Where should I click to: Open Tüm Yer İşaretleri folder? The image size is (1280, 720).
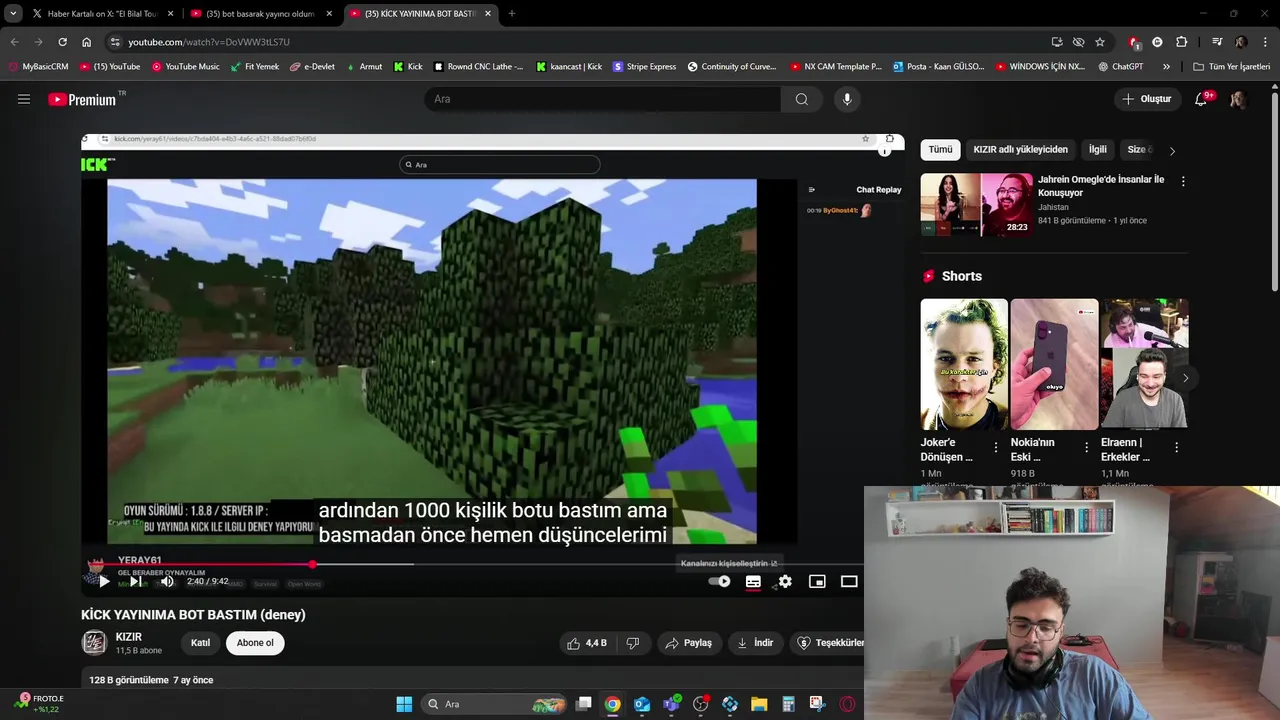(1231, 67)
